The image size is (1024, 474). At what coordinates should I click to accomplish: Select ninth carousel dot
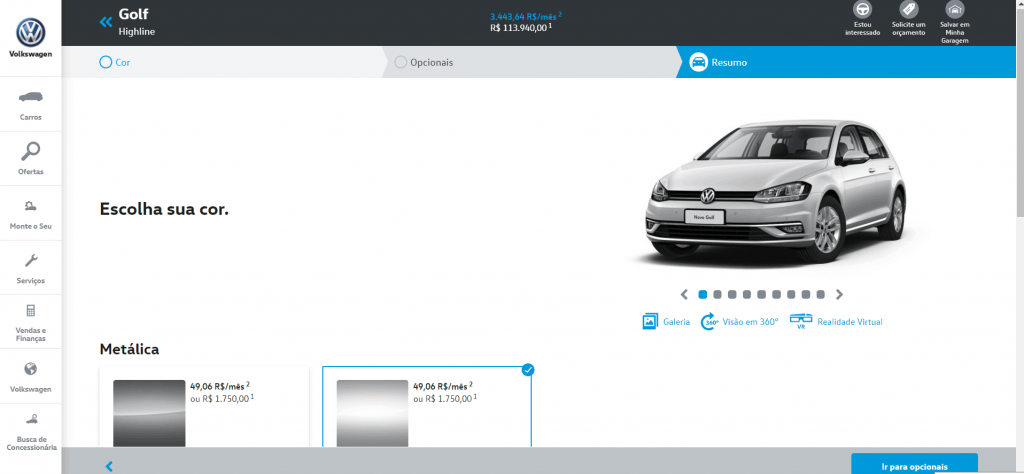pyautogui.click(x=820, y=294)
